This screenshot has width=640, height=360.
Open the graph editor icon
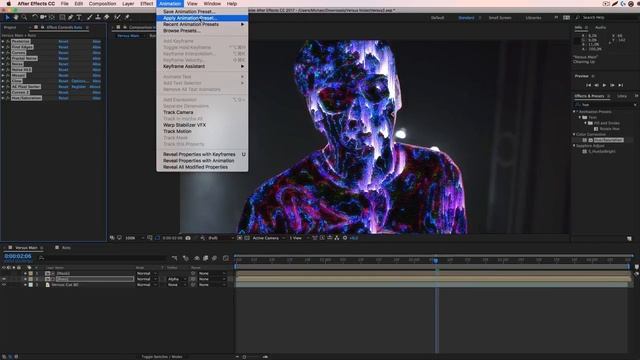pyautogui.click(x=226, y=258)
